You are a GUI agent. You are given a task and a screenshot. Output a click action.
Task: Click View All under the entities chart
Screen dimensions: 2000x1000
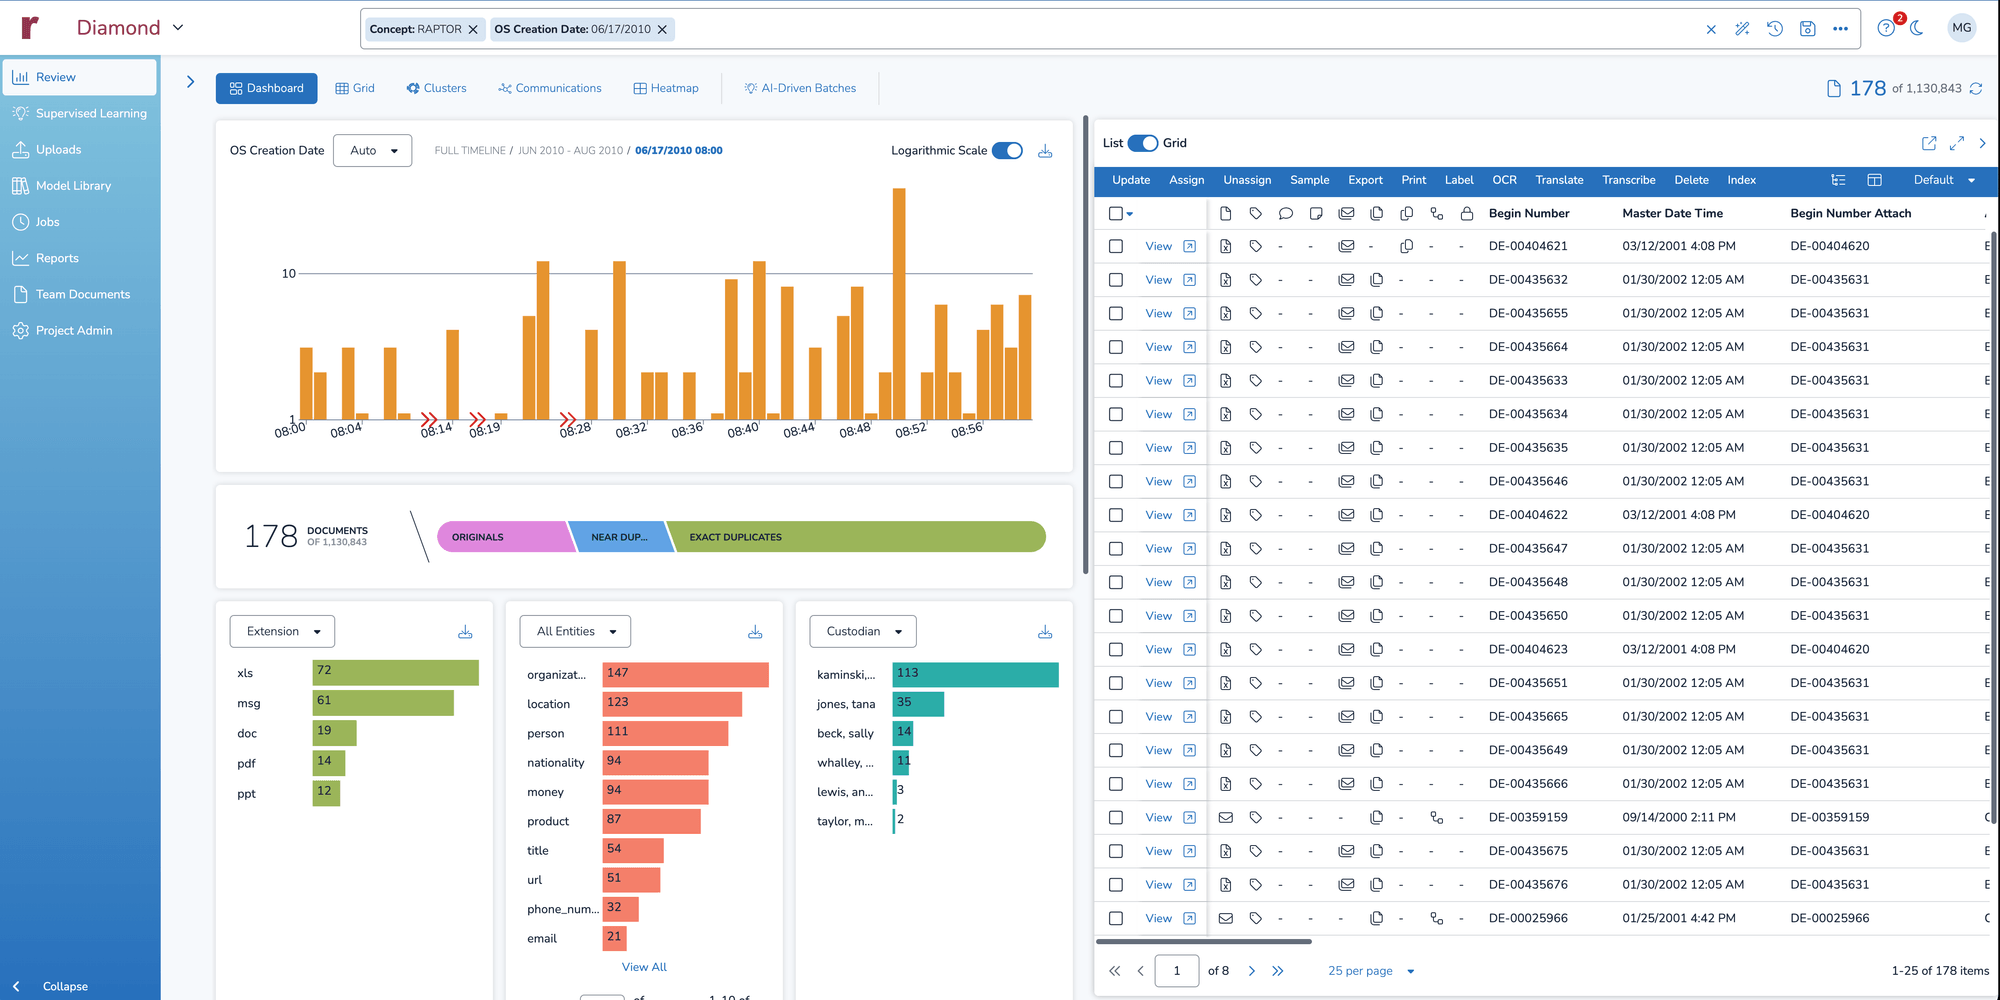[x=643, y=966]
